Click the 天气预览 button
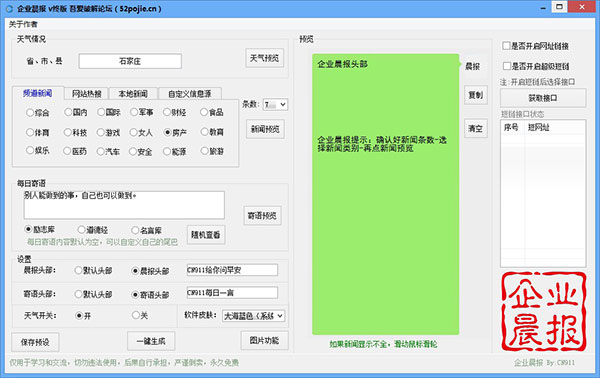 point(264,58)
